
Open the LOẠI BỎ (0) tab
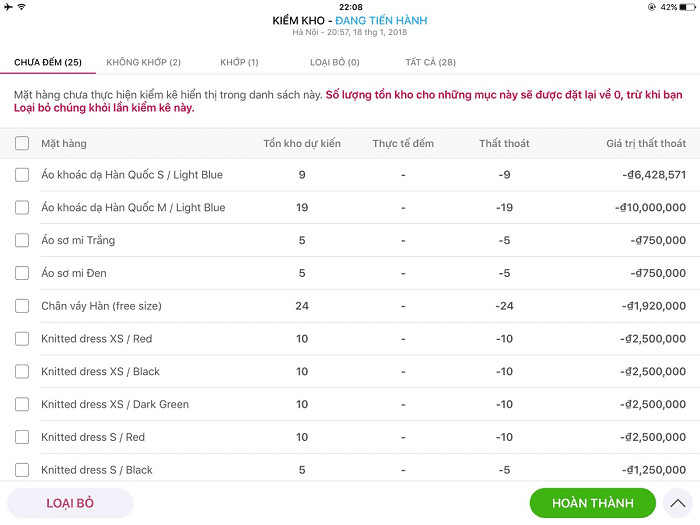click(334, 62)
